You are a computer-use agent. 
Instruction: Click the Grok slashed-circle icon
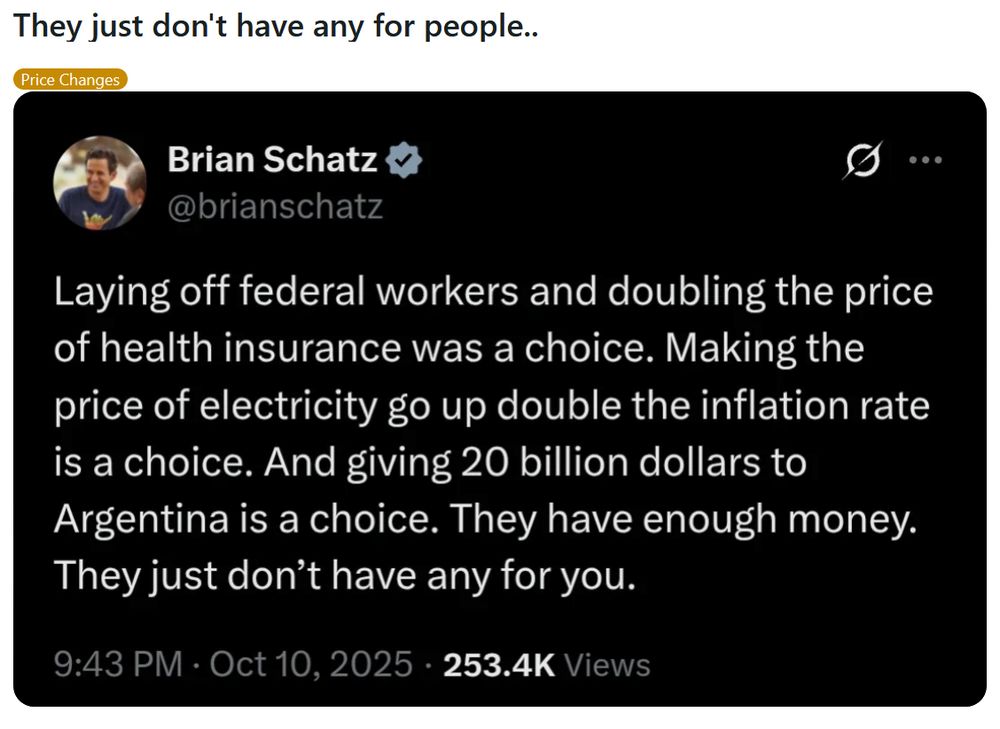[863, 160]
